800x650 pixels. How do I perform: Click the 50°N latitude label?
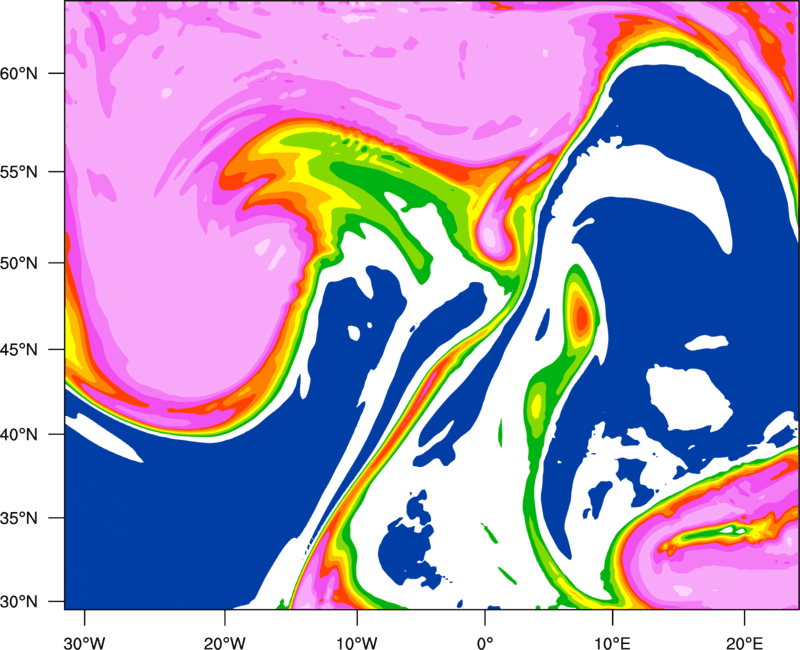pyautogui.click(x=19, y=264)
